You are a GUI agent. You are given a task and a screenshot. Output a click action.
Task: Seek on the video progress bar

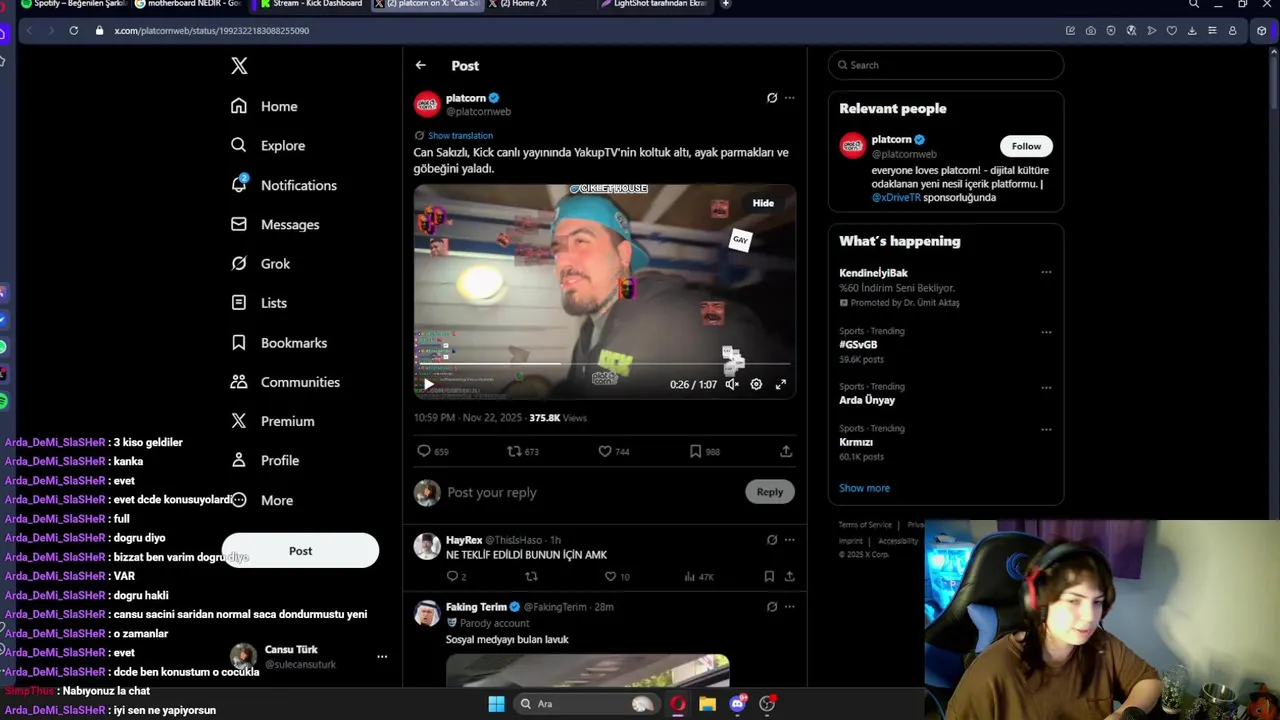coord(605,364)
